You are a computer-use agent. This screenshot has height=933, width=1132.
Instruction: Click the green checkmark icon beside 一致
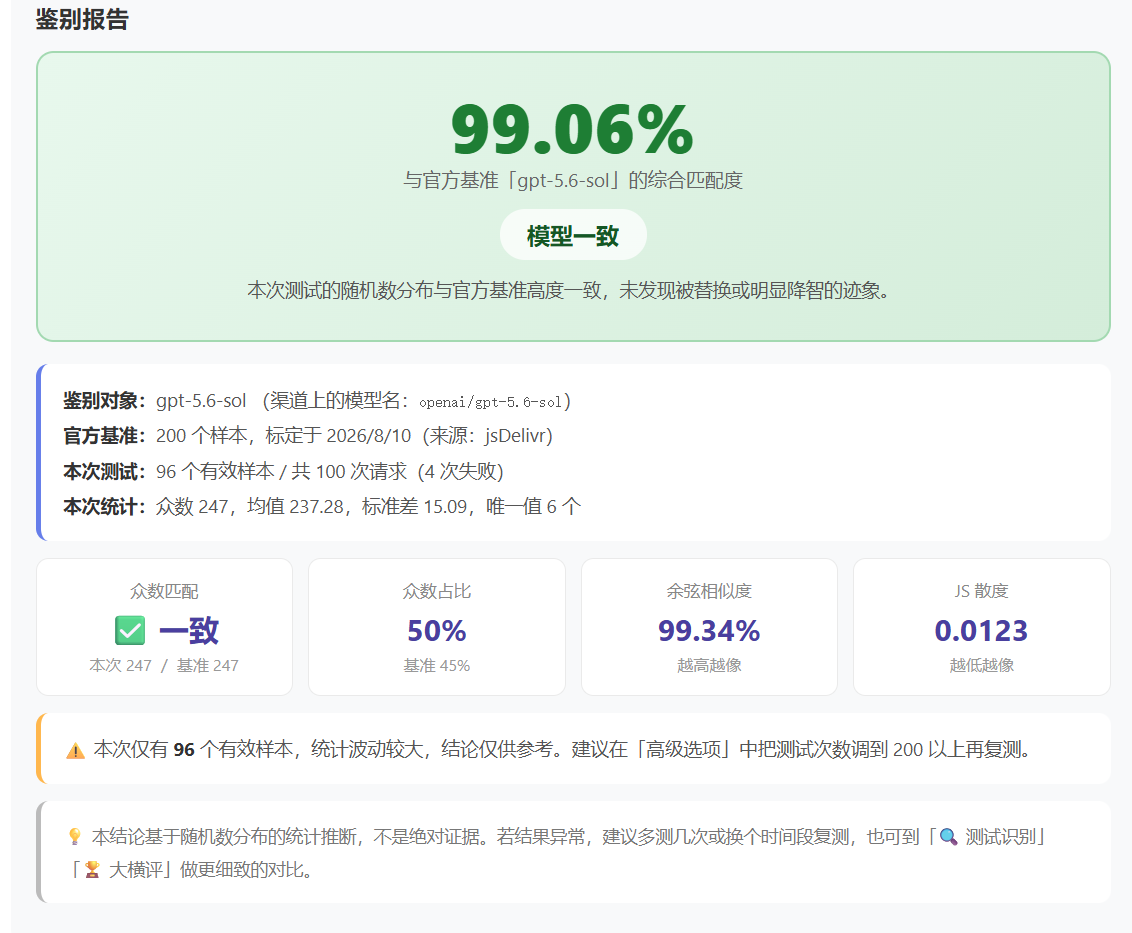pyautogui.click(x=130, y=630)
